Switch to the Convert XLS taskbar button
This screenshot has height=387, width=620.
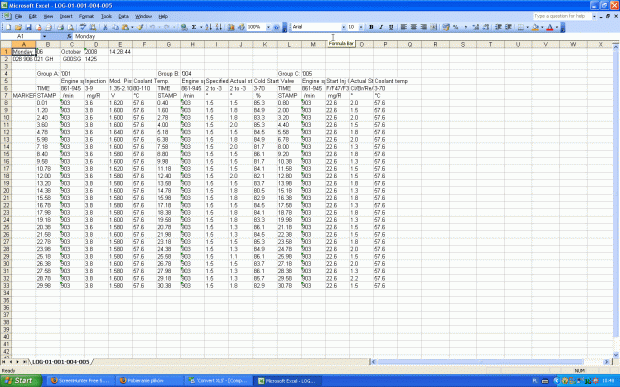[218, 381]
